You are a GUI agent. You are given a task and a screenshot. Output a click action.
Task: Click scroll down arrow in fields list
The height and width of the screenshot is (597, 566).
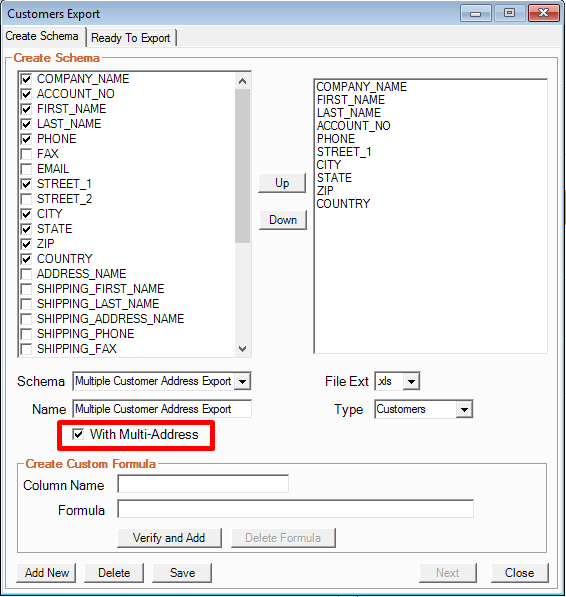242,348
